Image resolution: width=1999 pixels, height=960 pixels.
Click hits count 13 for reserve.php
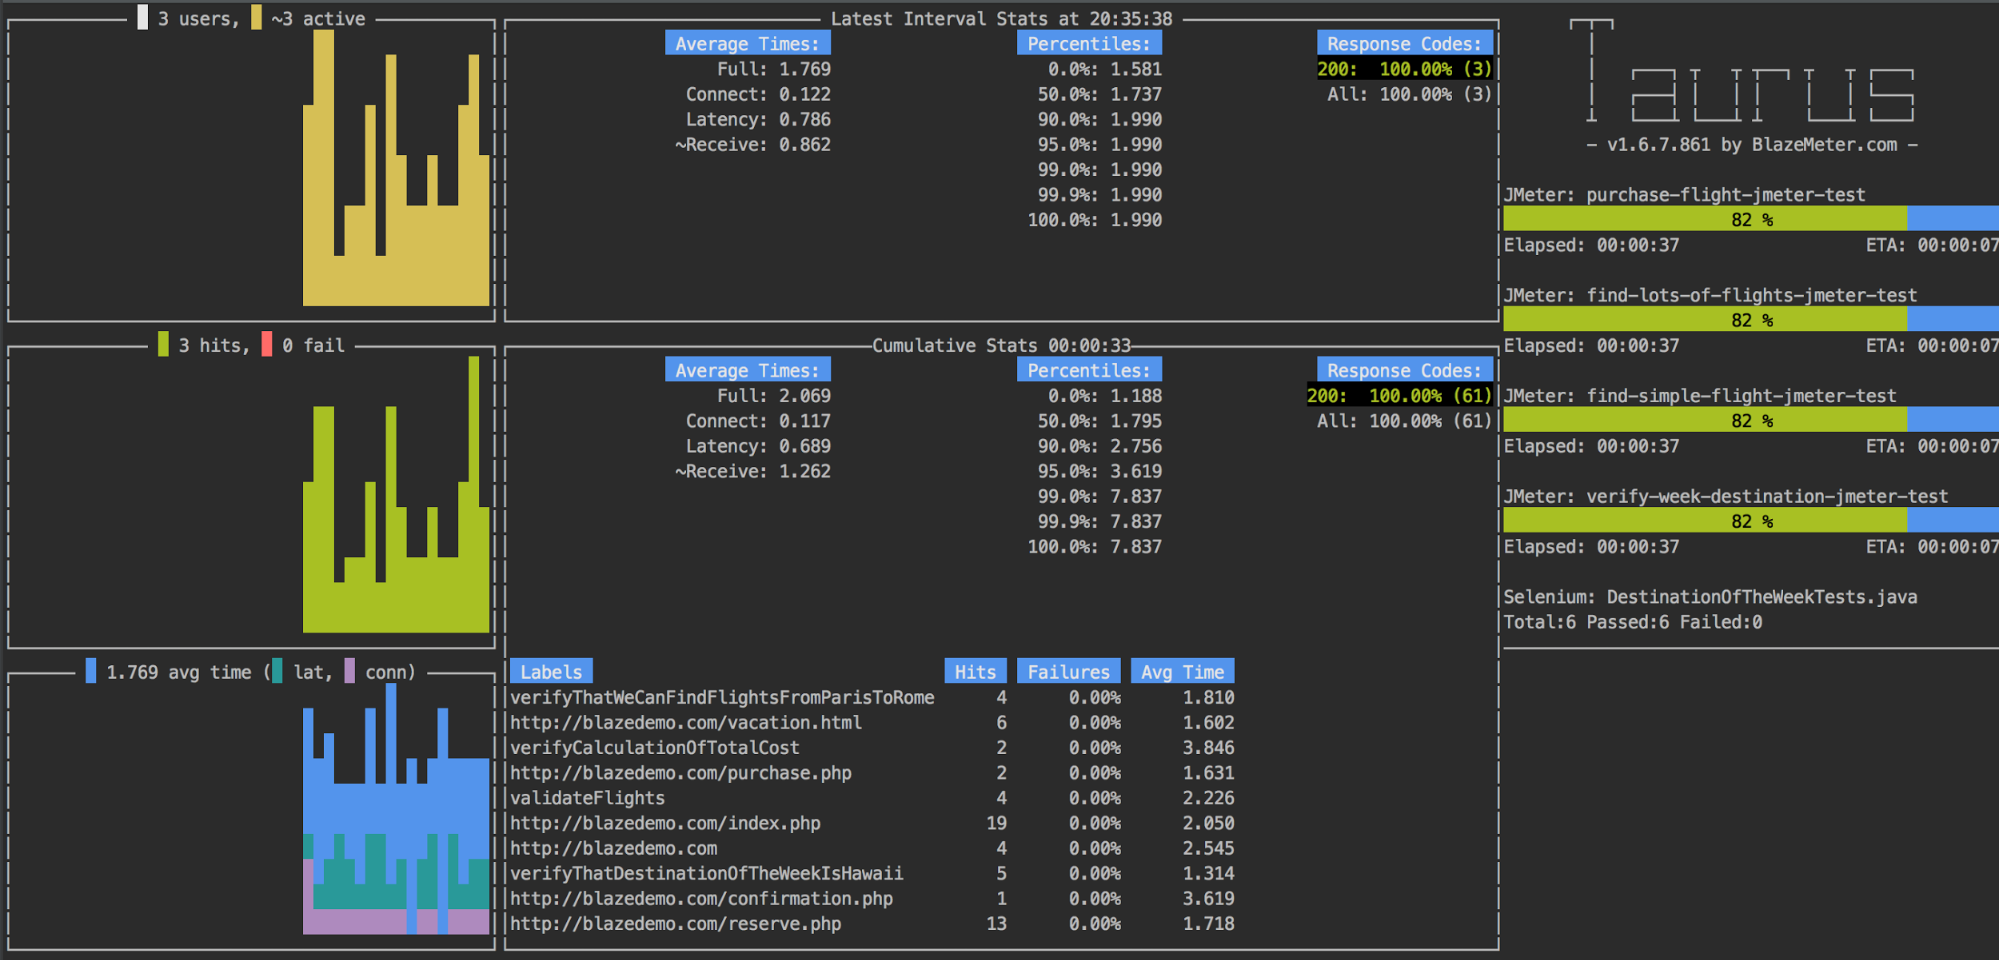[996, 923]
